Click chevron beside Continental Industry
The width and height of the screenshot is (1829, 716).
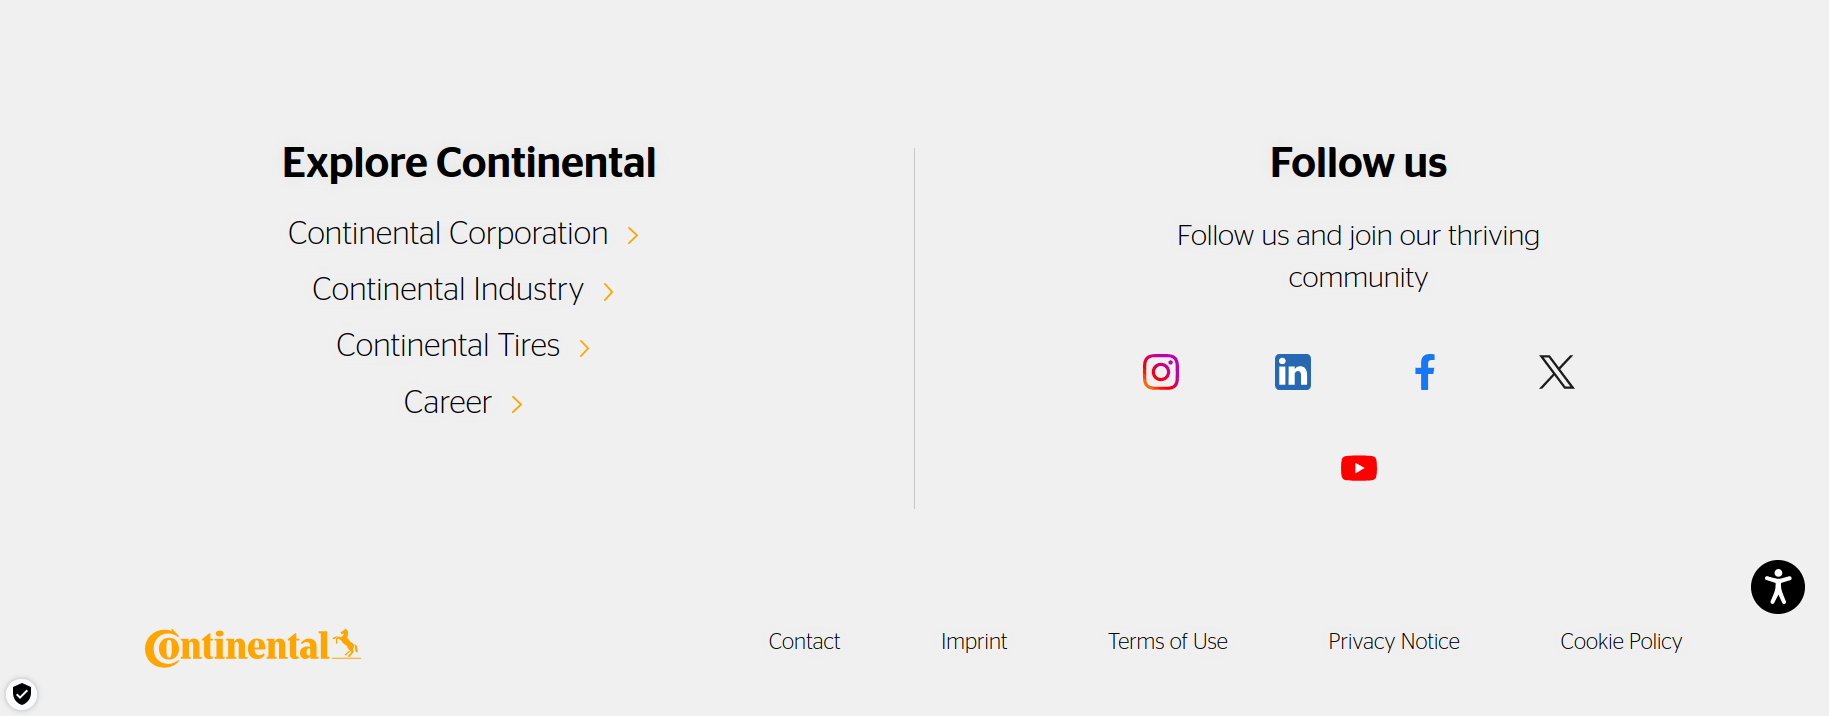click(x=608, y=292)
